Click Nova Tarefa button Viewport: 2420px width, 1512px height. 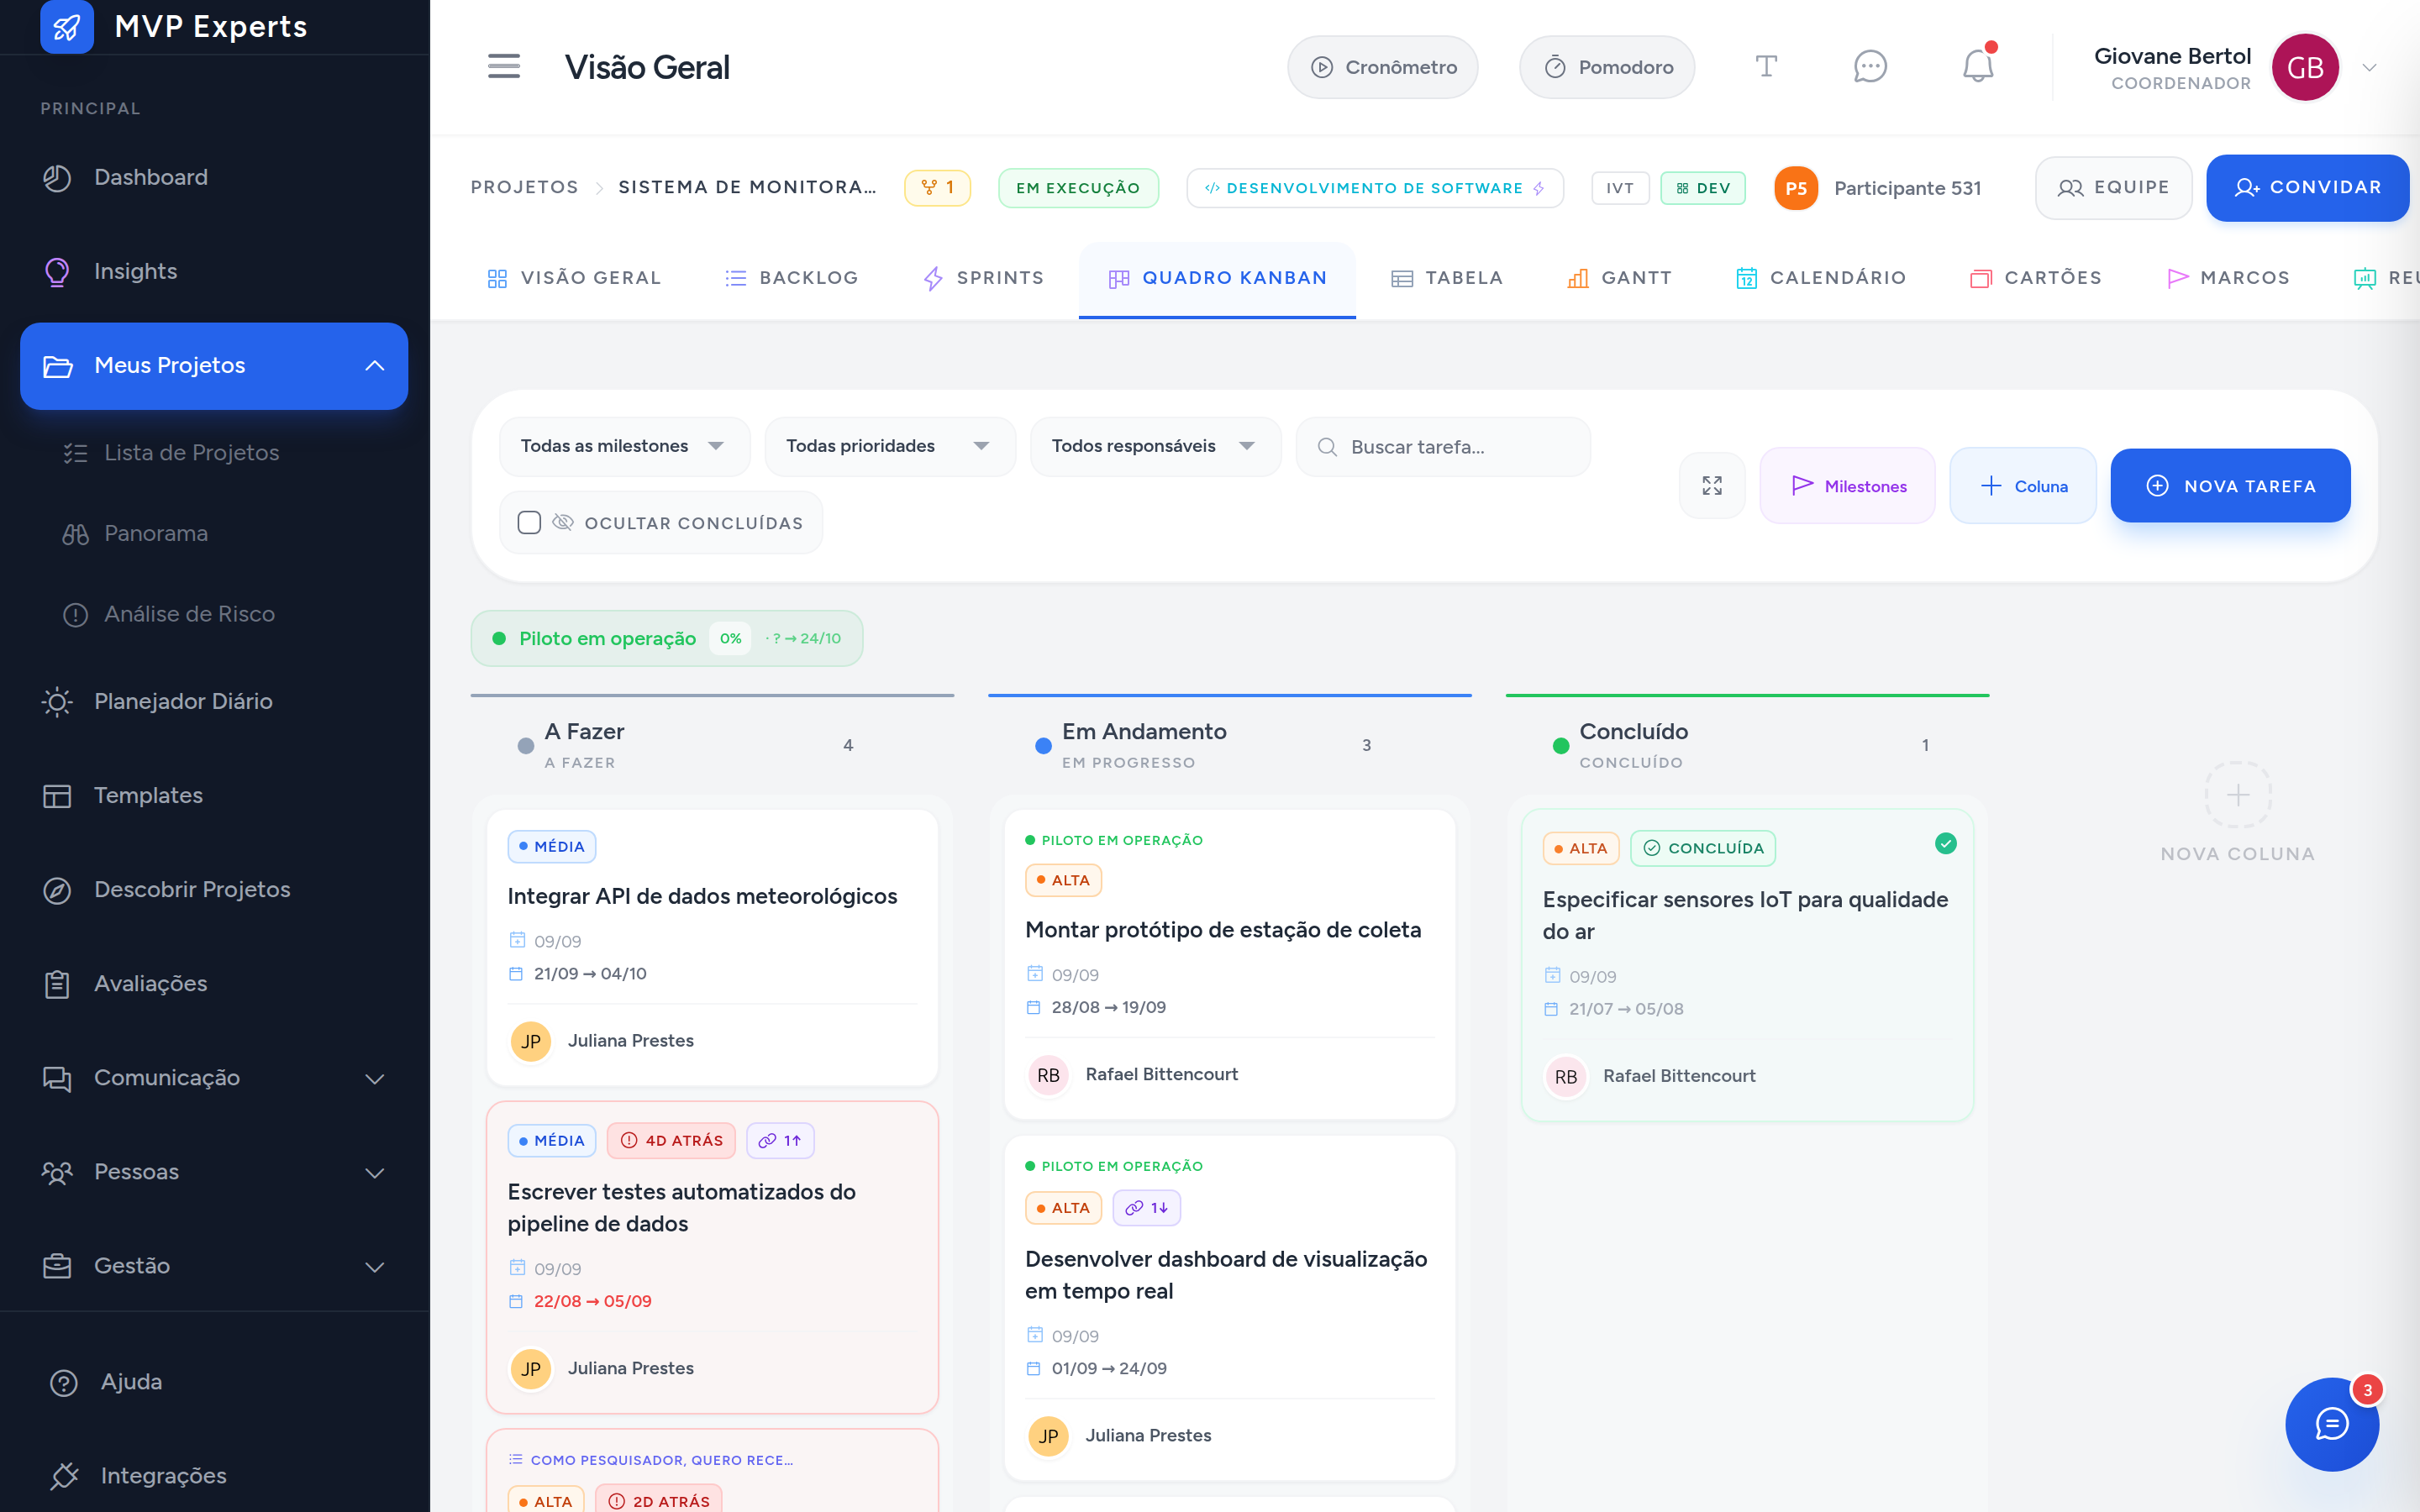click(x=2229, y=486)
